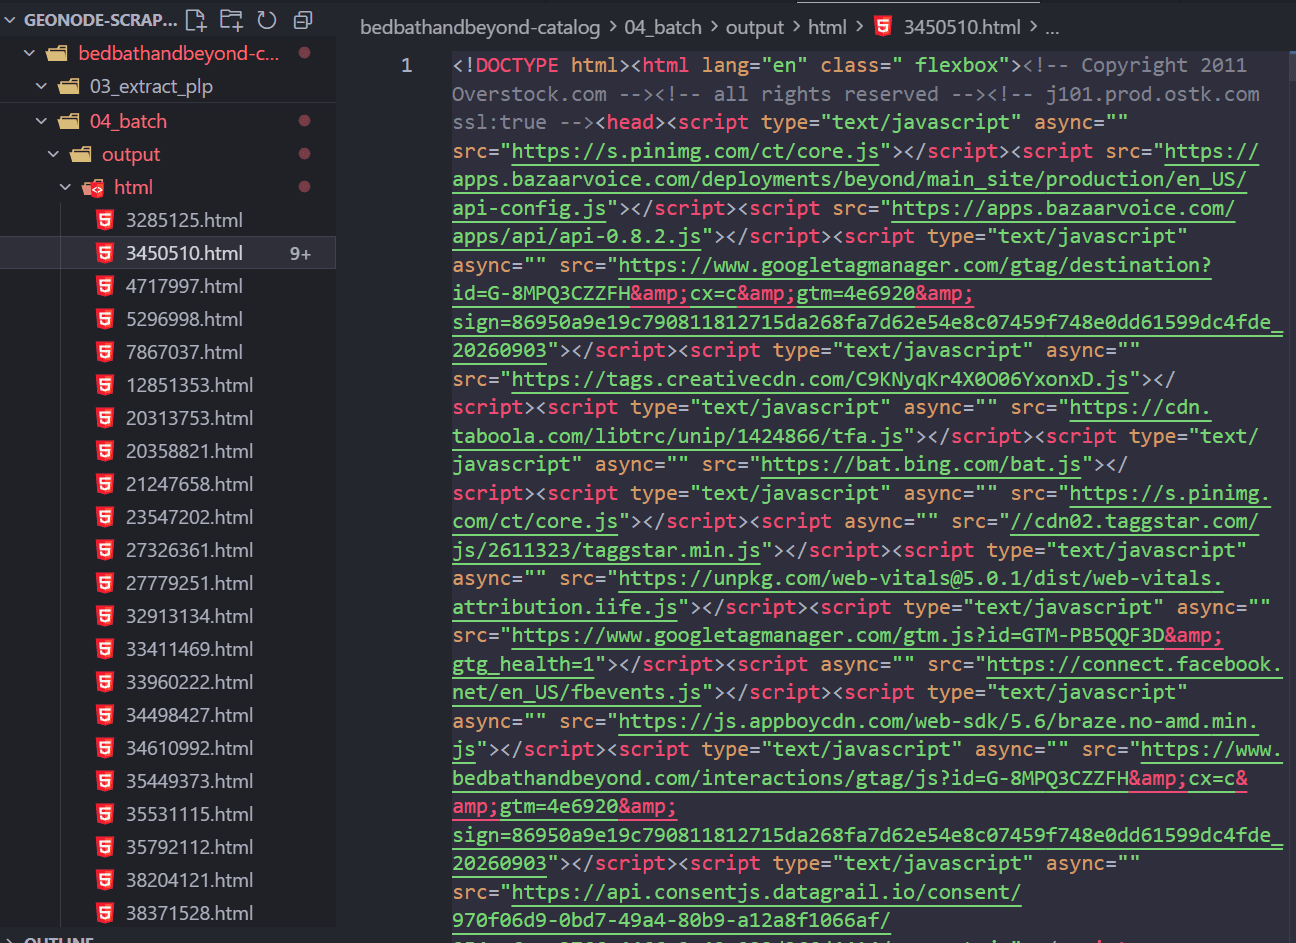Viewport: 1296px width, 943px height.
Task: Click the 04_batch folder icon
Action: pos(69,121)
